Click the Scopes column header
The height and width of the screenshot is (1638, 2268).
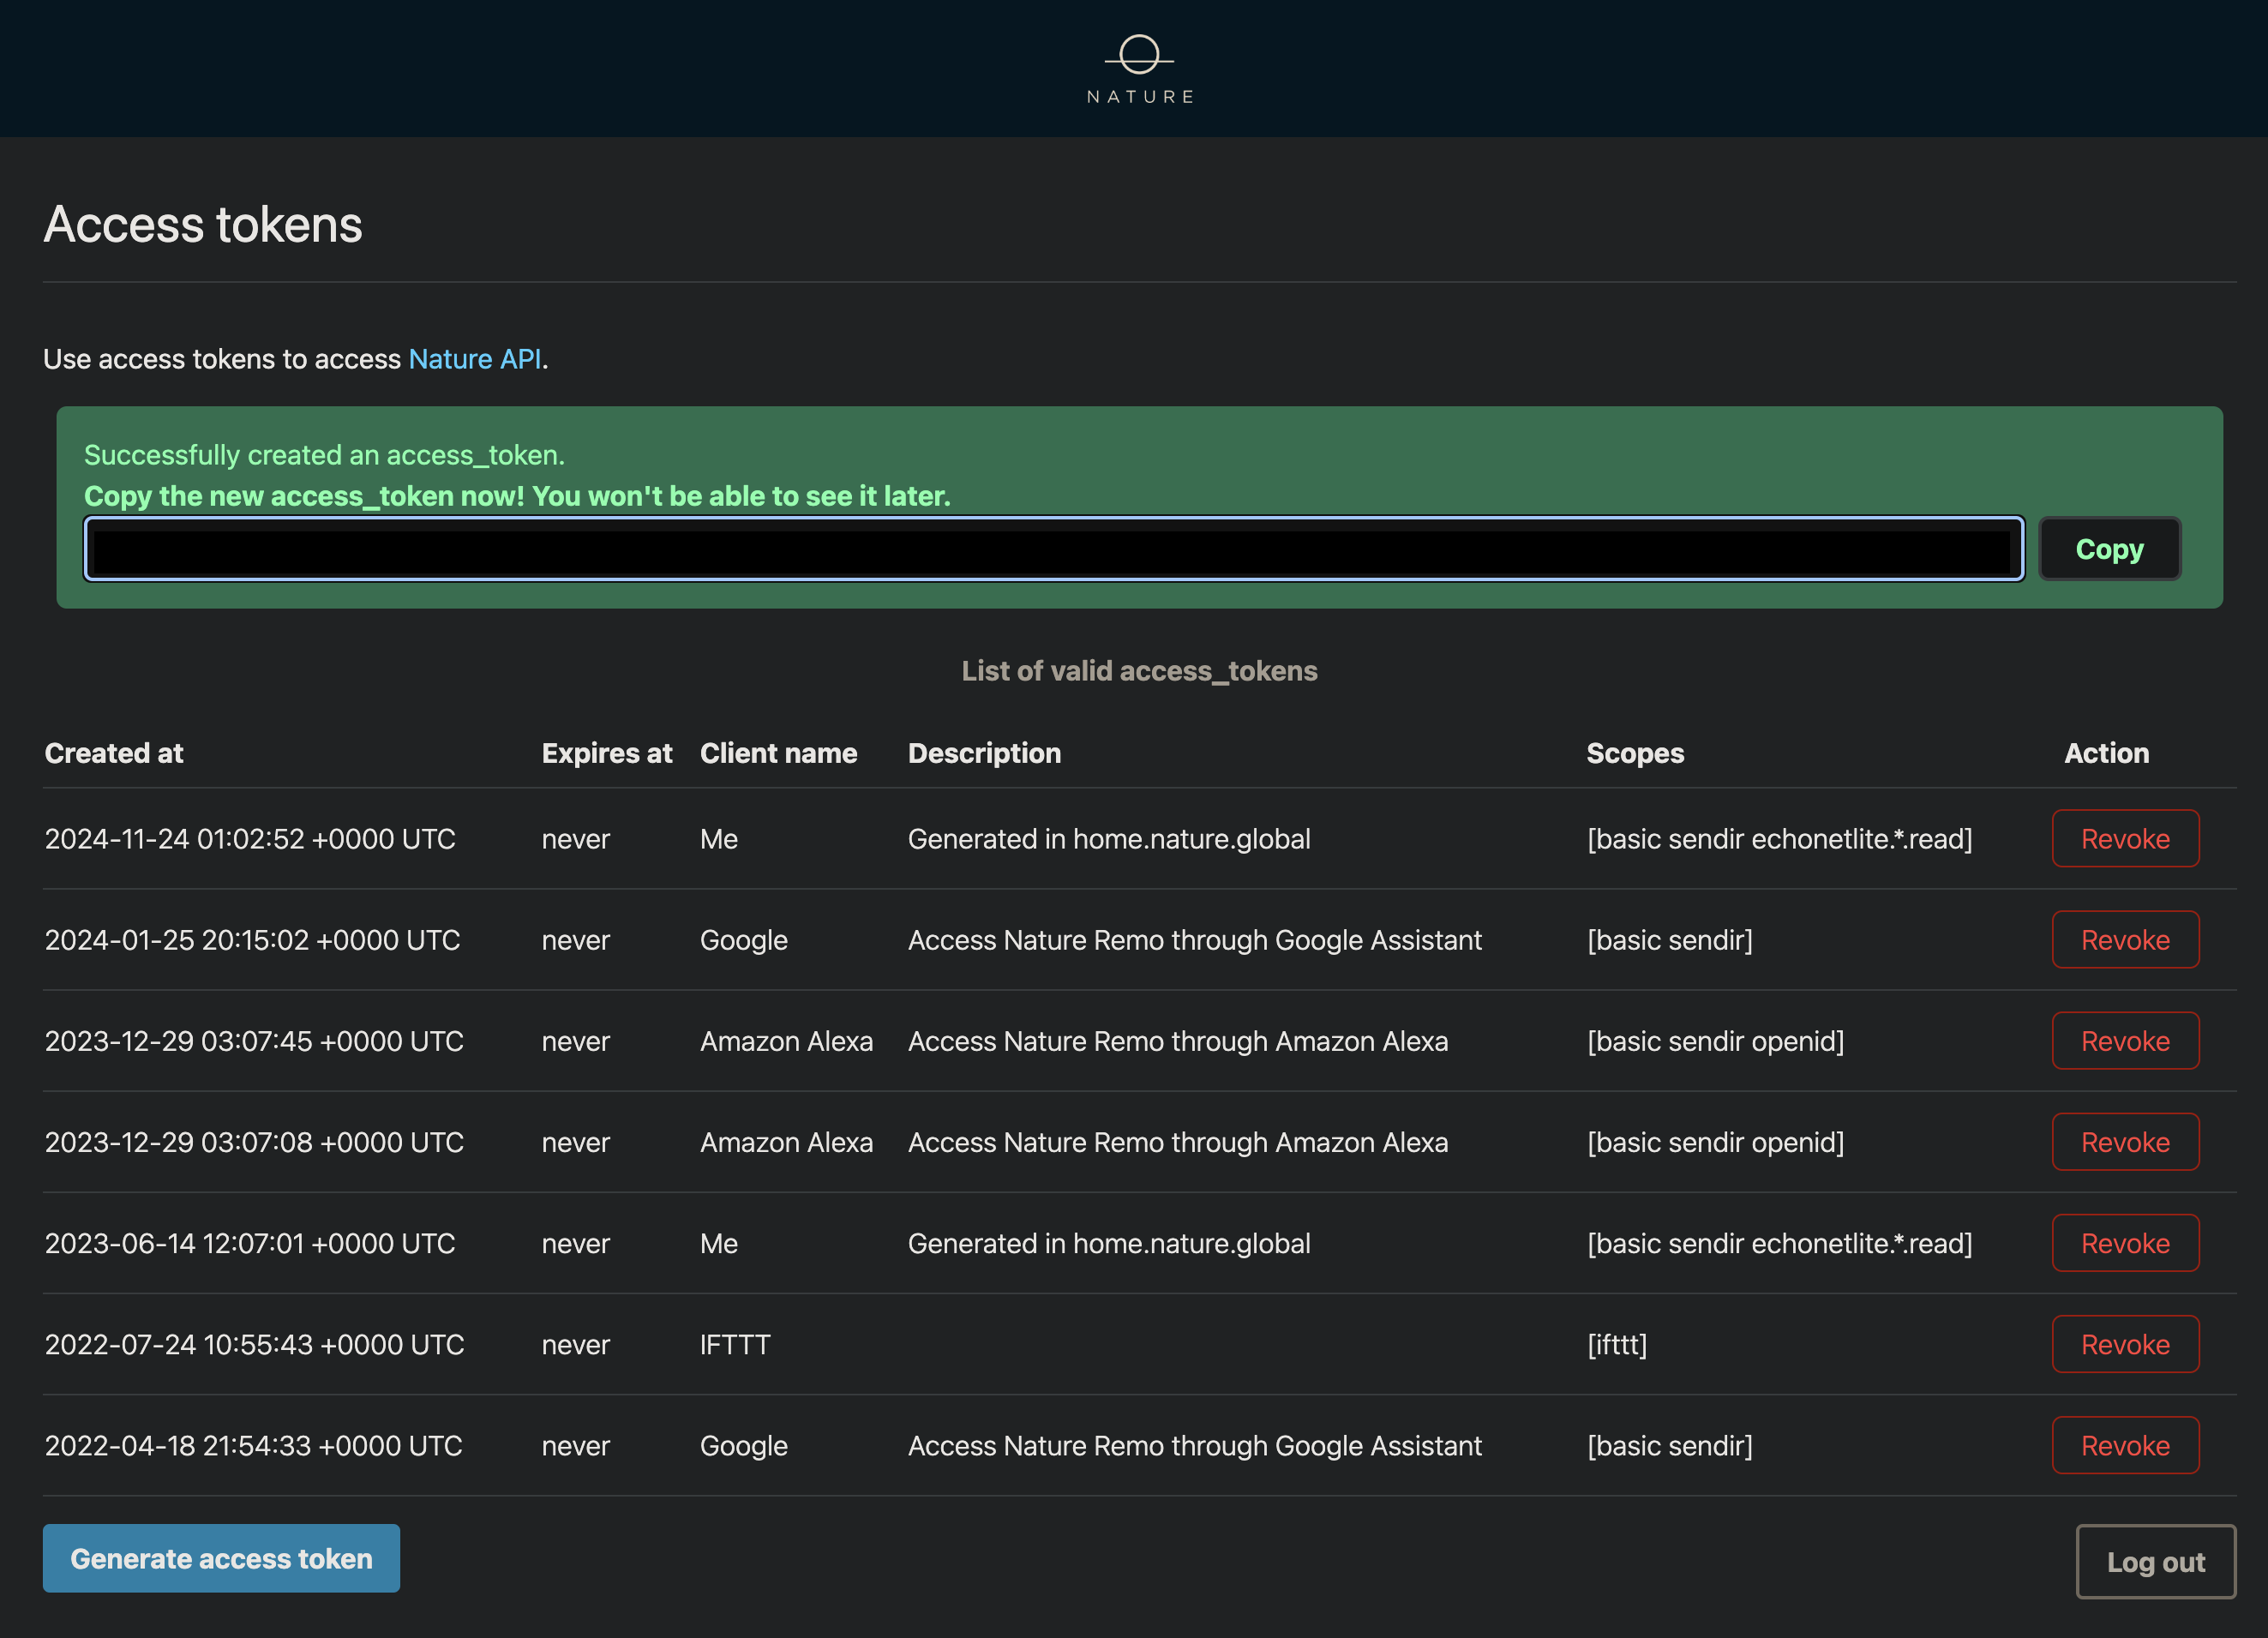(1635, 753)
